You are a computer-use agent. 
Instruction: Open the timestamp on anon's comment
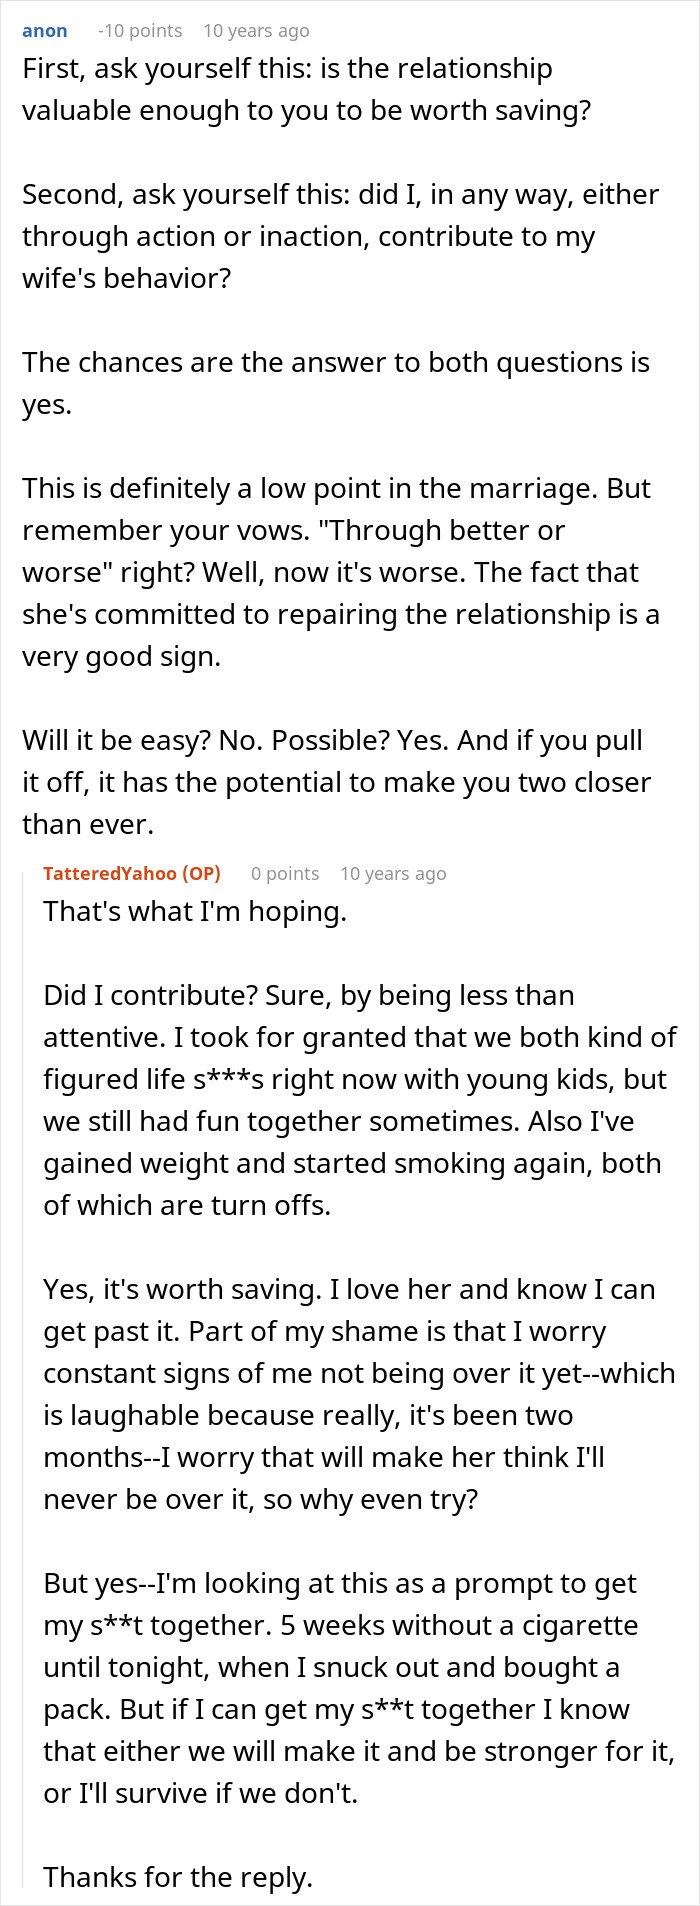[x=256, y=31]
